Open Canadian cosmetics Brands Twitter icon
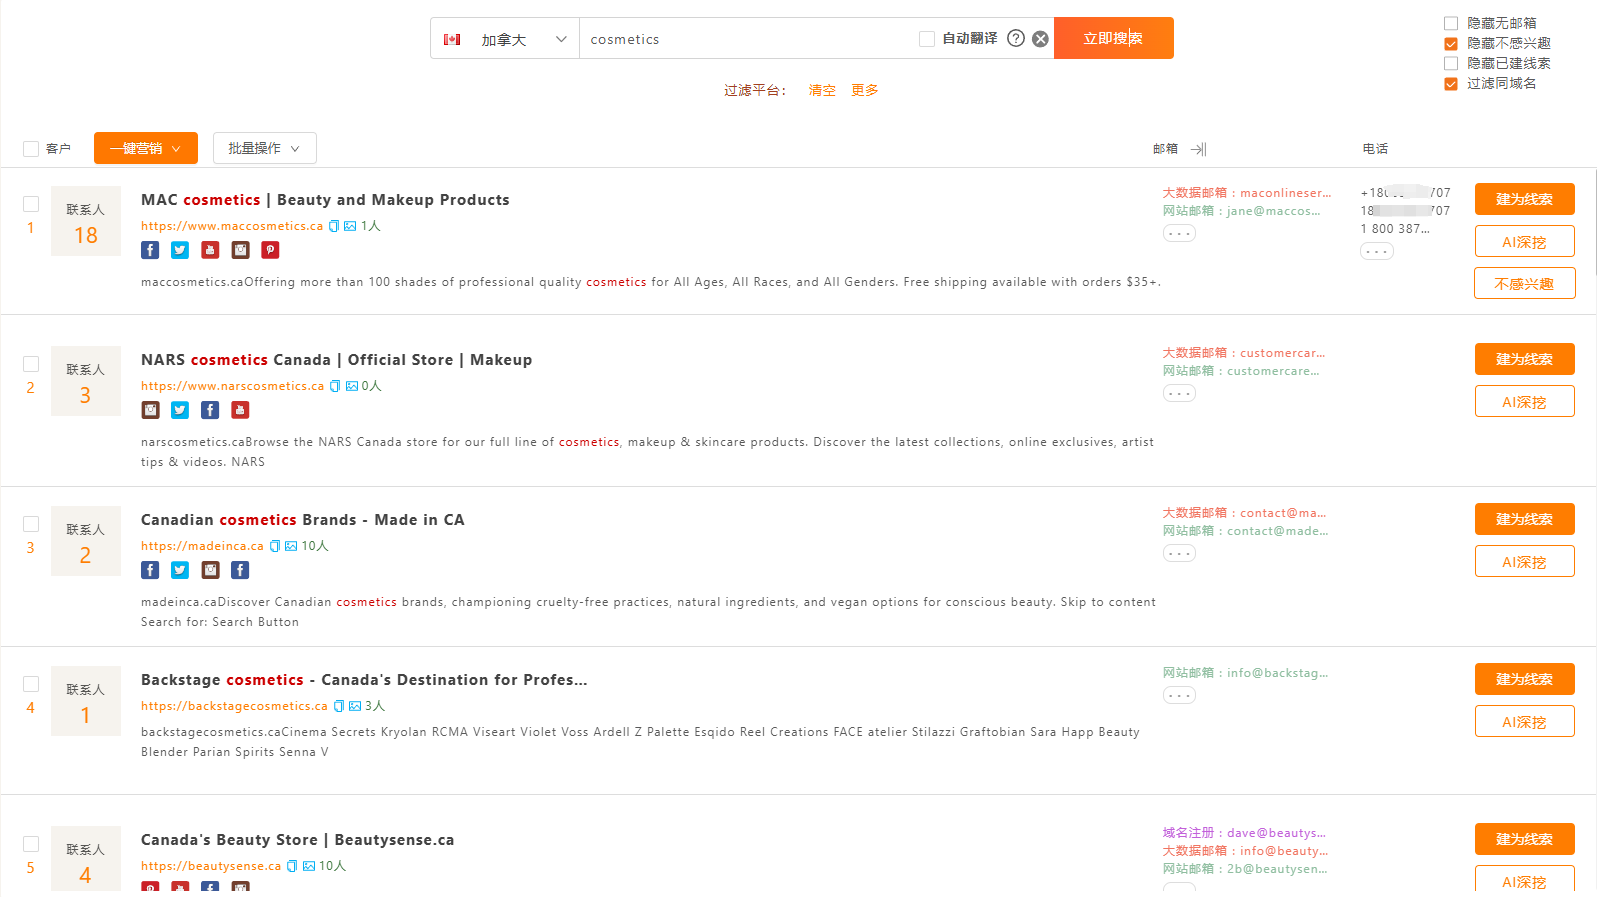1597x897 pixels. 180,570
